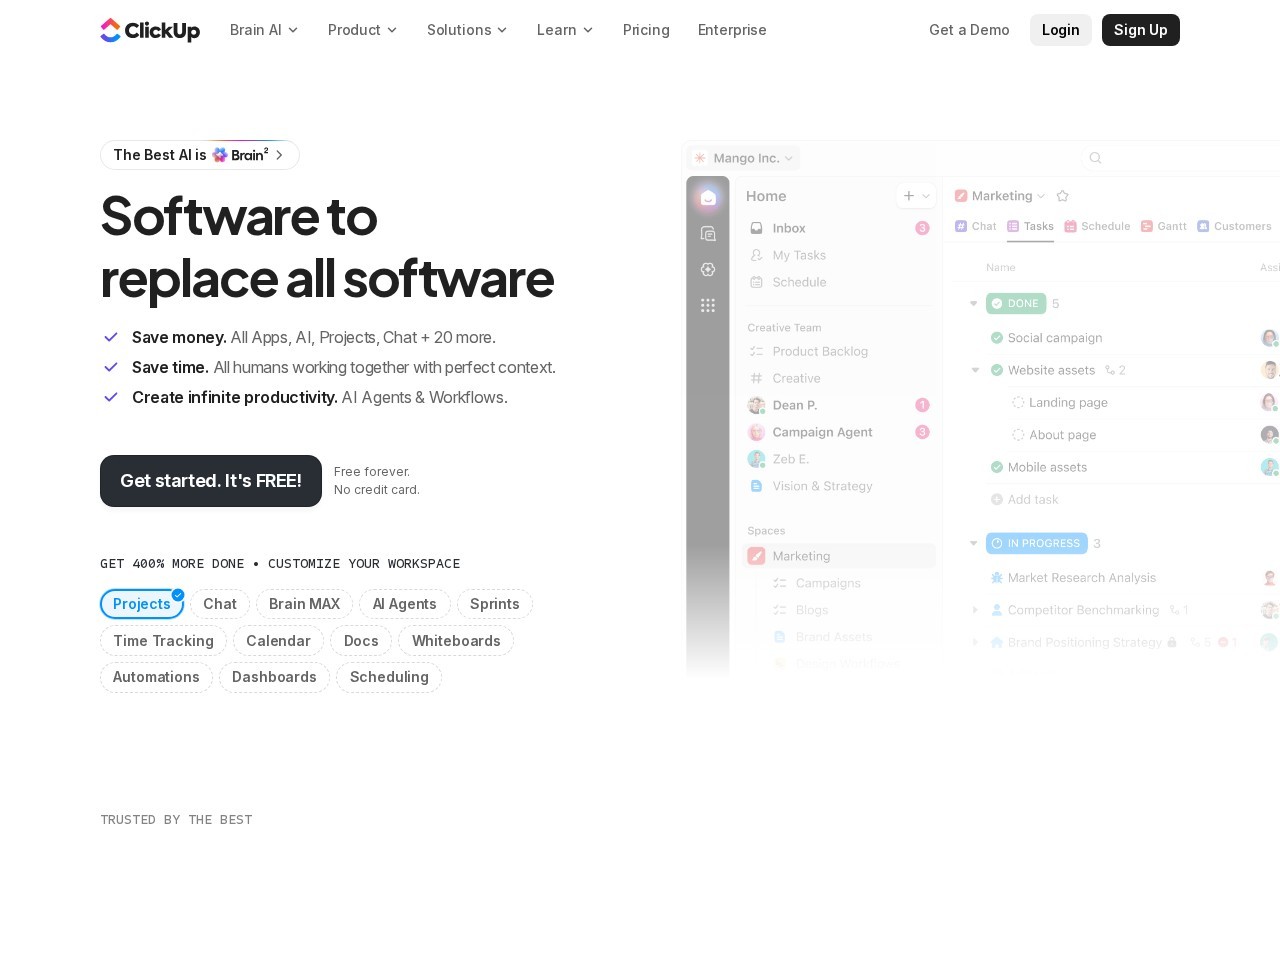1280x960 pixels.
Task: Toggle the Time Tracking feature chip
Action: click(163, 641)
